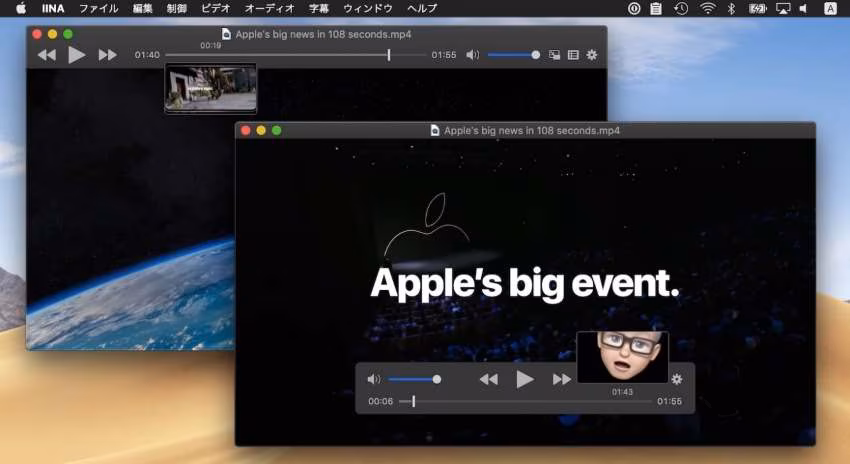The width and height of the screenshot is (850, 464).
Task: Open the IINA application menu
Action: click(53, 8)
